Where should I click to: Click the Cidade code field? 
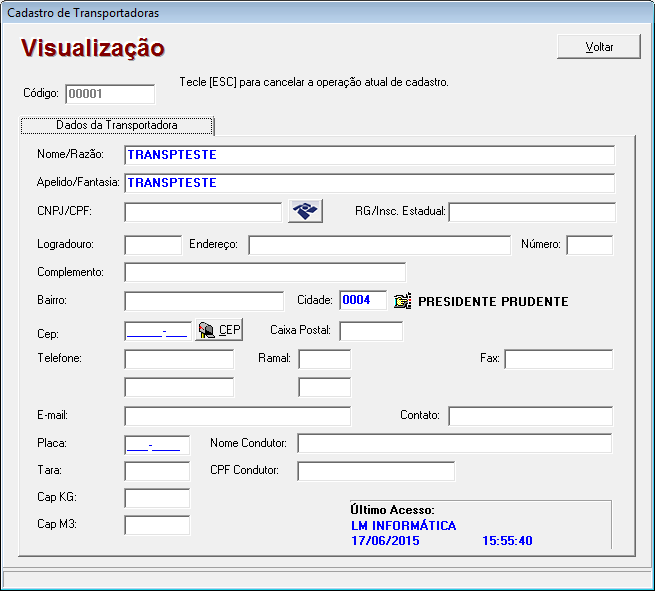(362, 301)
